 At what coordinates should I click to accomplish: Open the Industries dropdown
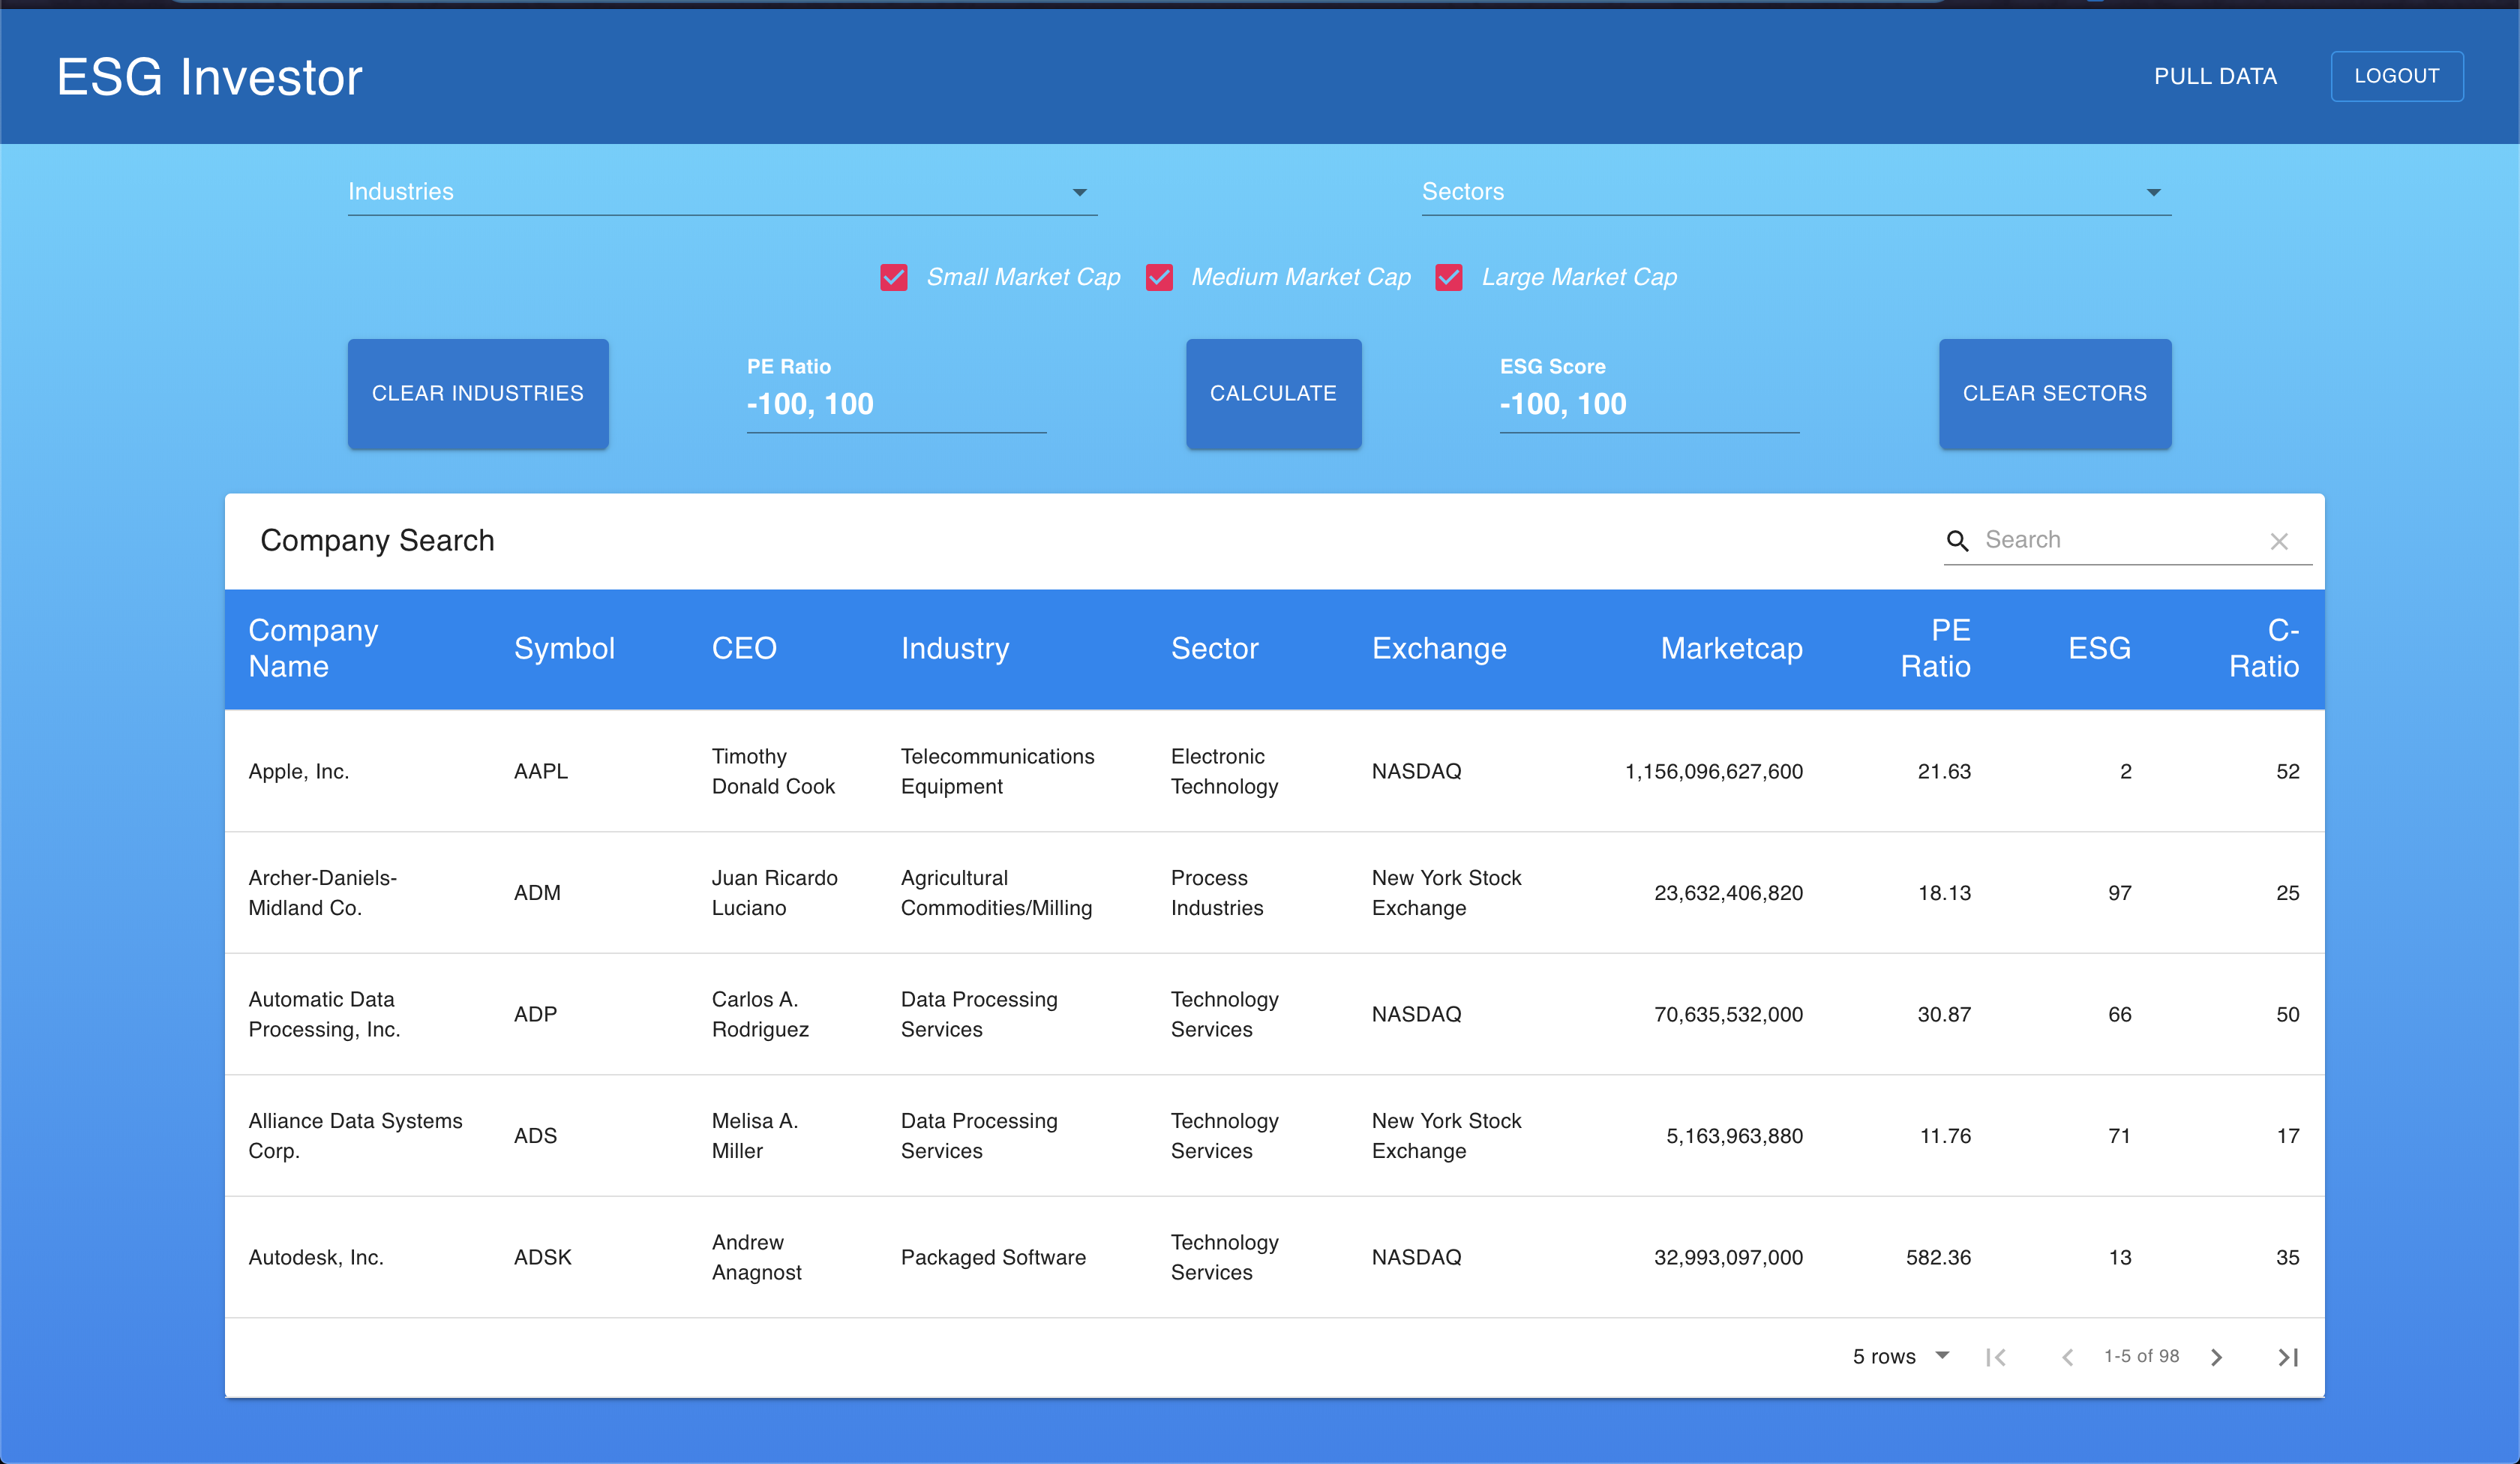pyautogui.click(x=722, y=192)
